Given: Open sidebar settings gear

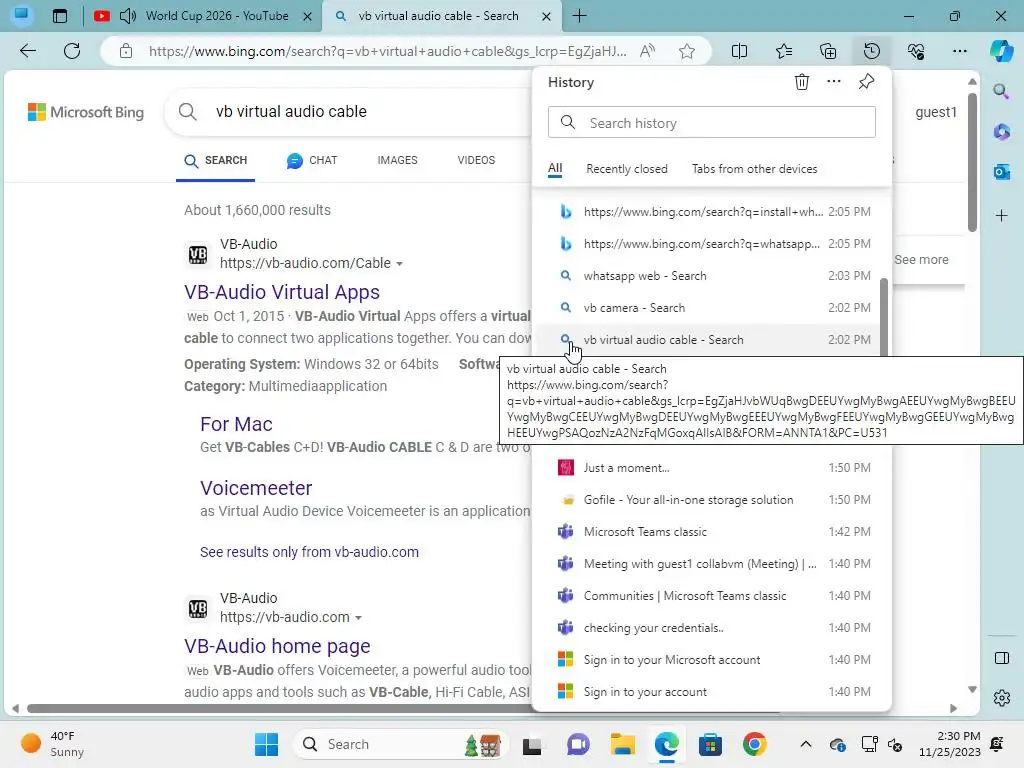Looking at the screenshot, I should click(1001, 698).
